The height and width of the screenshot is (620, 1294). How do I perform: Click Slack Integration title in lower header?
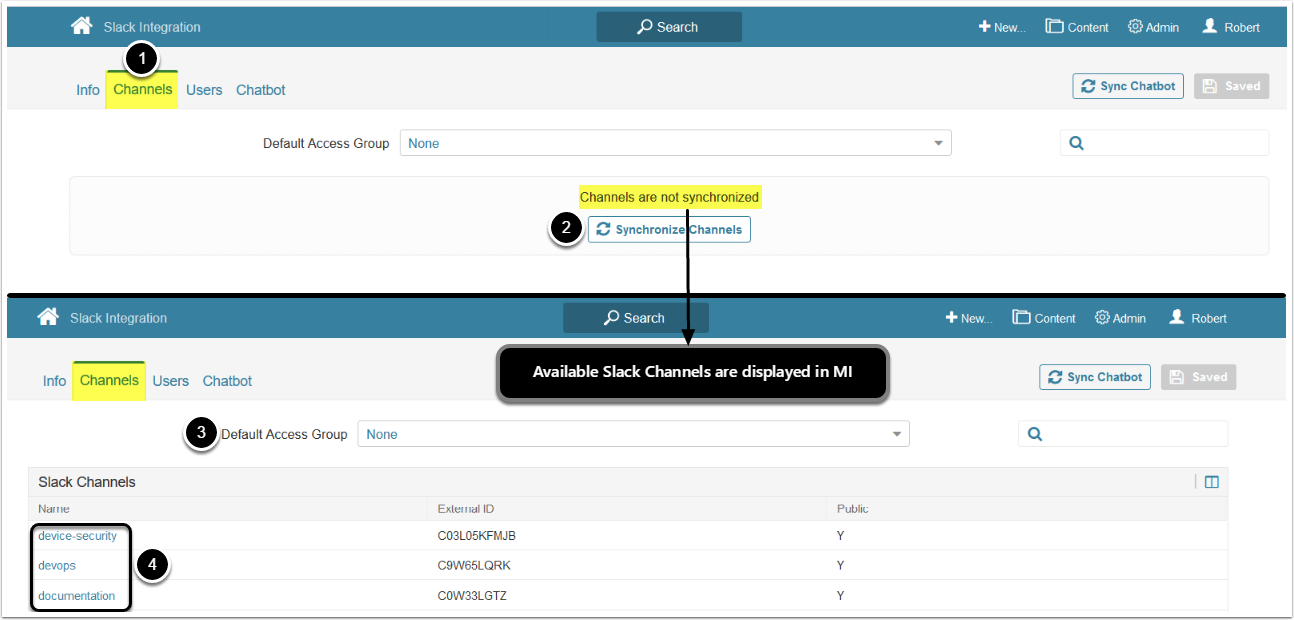pyautogui.click(x=118, y=318)
